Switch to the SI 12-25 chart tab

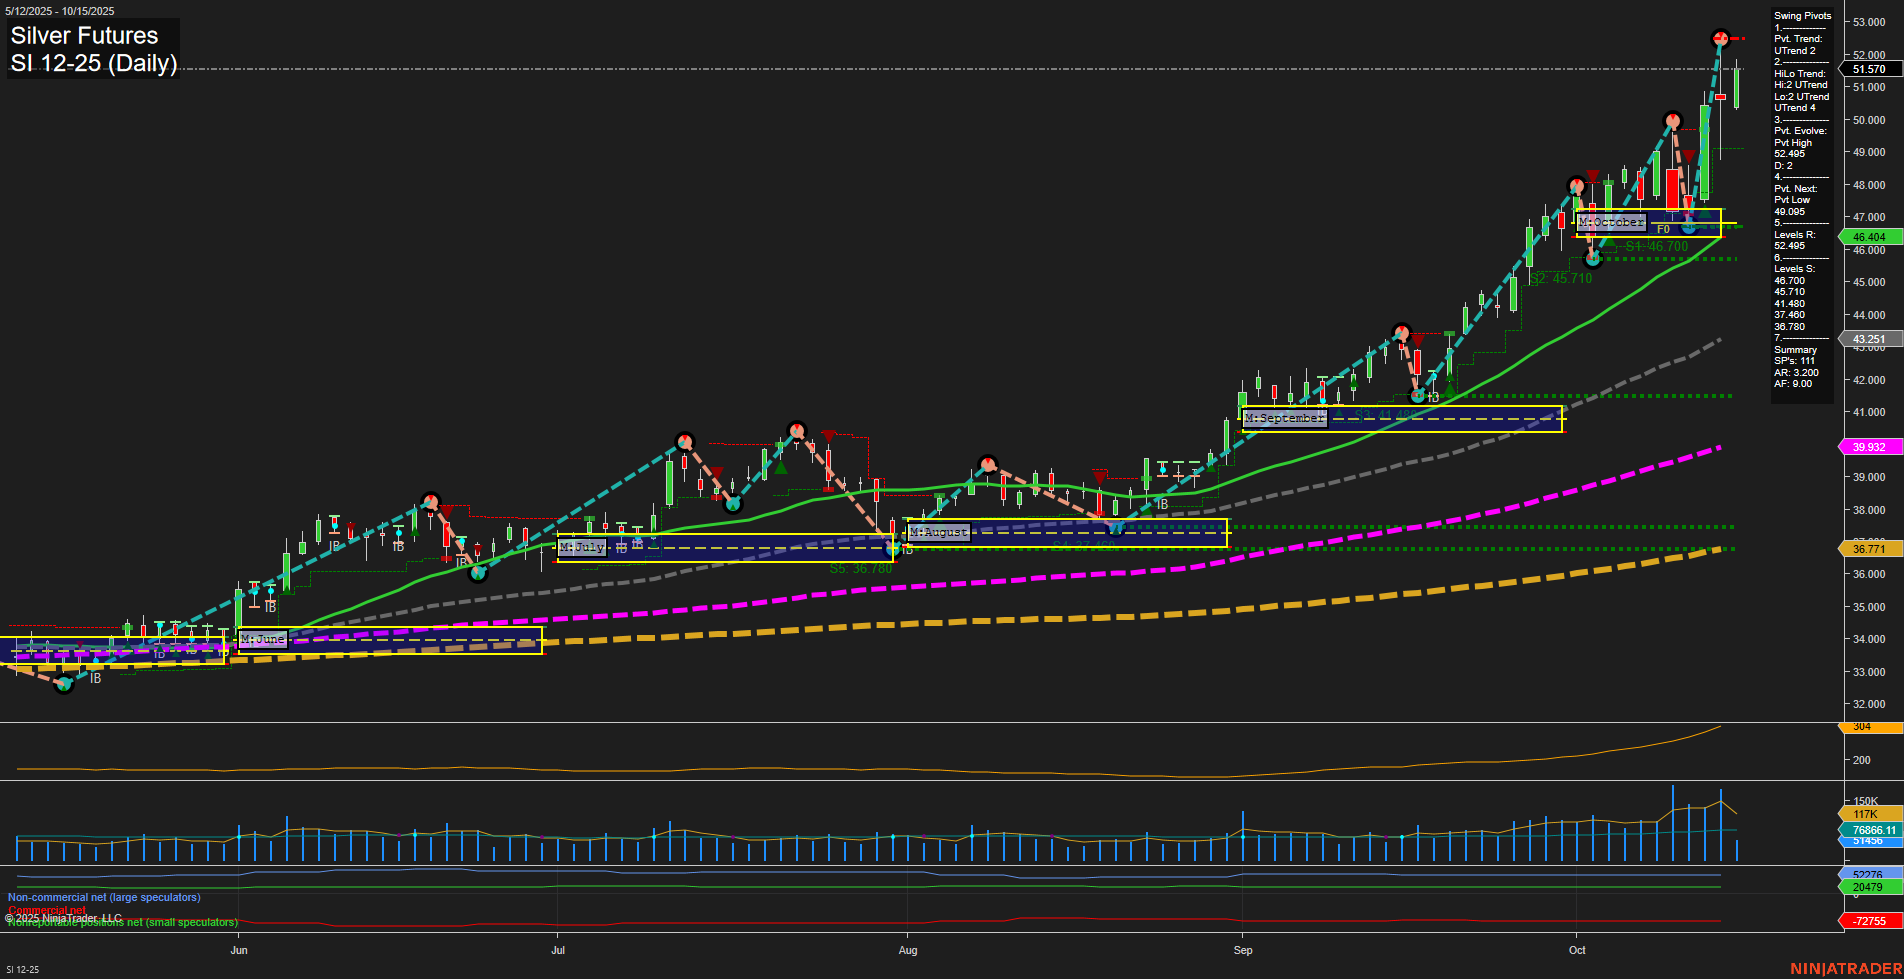22,968
